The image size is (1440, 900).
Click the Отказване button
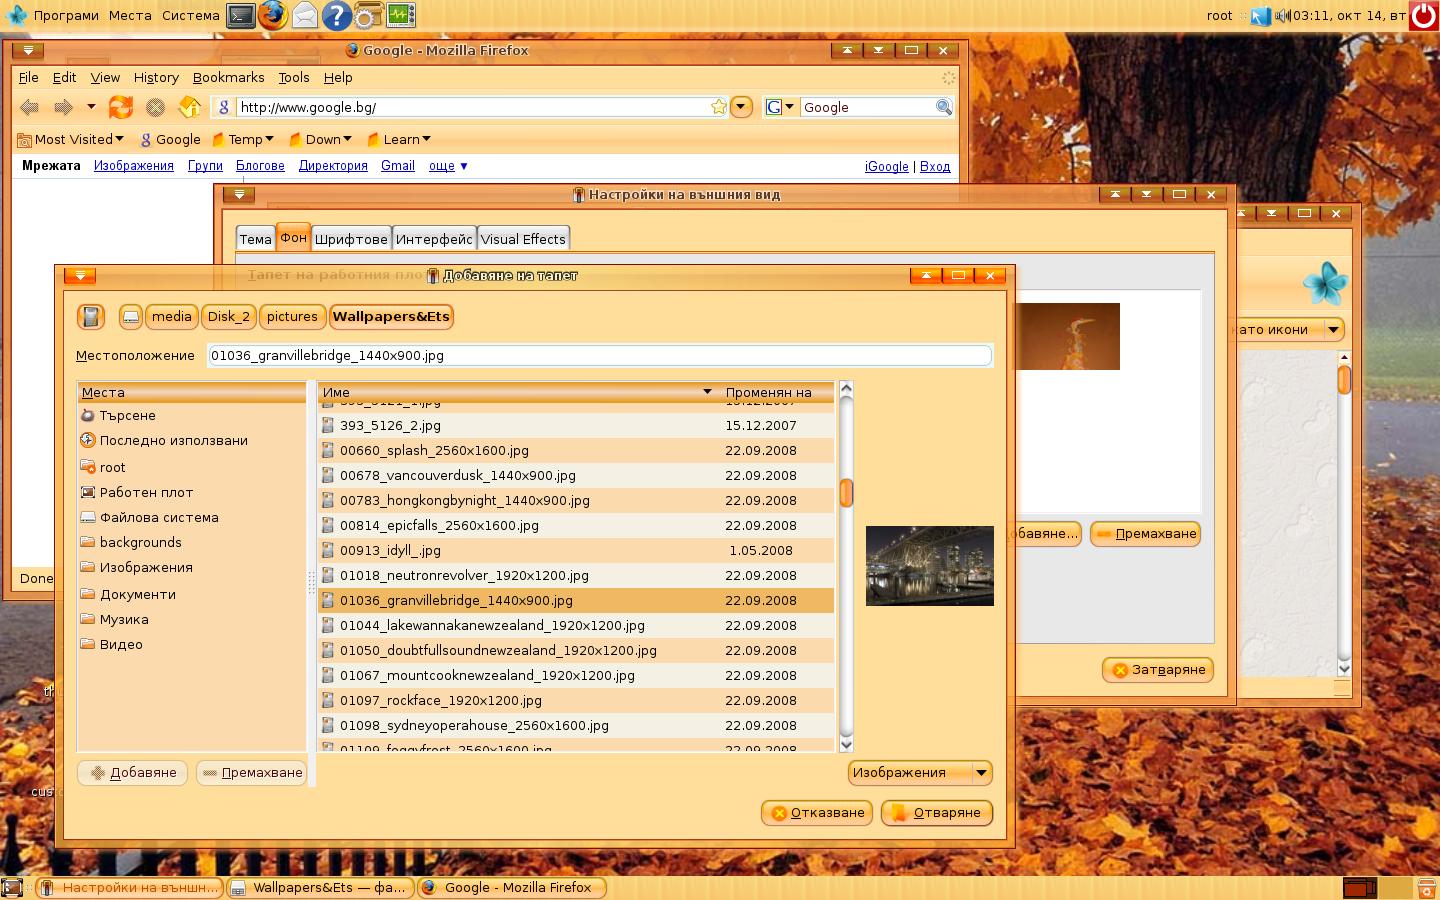pyautogui.click(x=817, y=813)
